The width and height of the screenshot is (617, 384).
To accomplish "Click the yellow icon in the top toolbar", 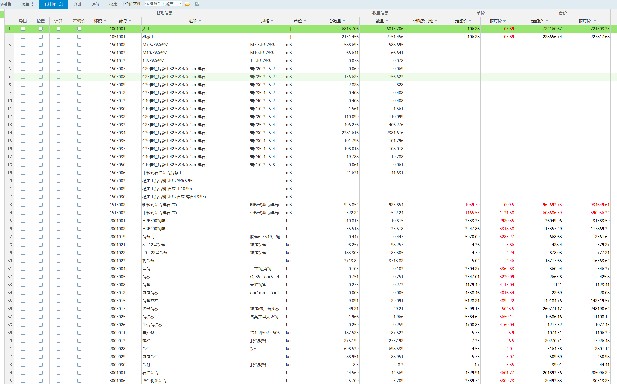I will pos(188,4).
